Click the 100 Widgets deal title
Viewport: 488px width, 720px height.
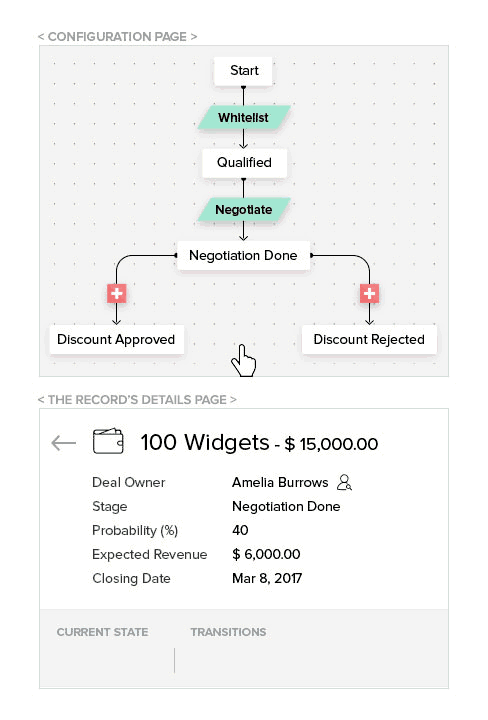coord(205,442)
